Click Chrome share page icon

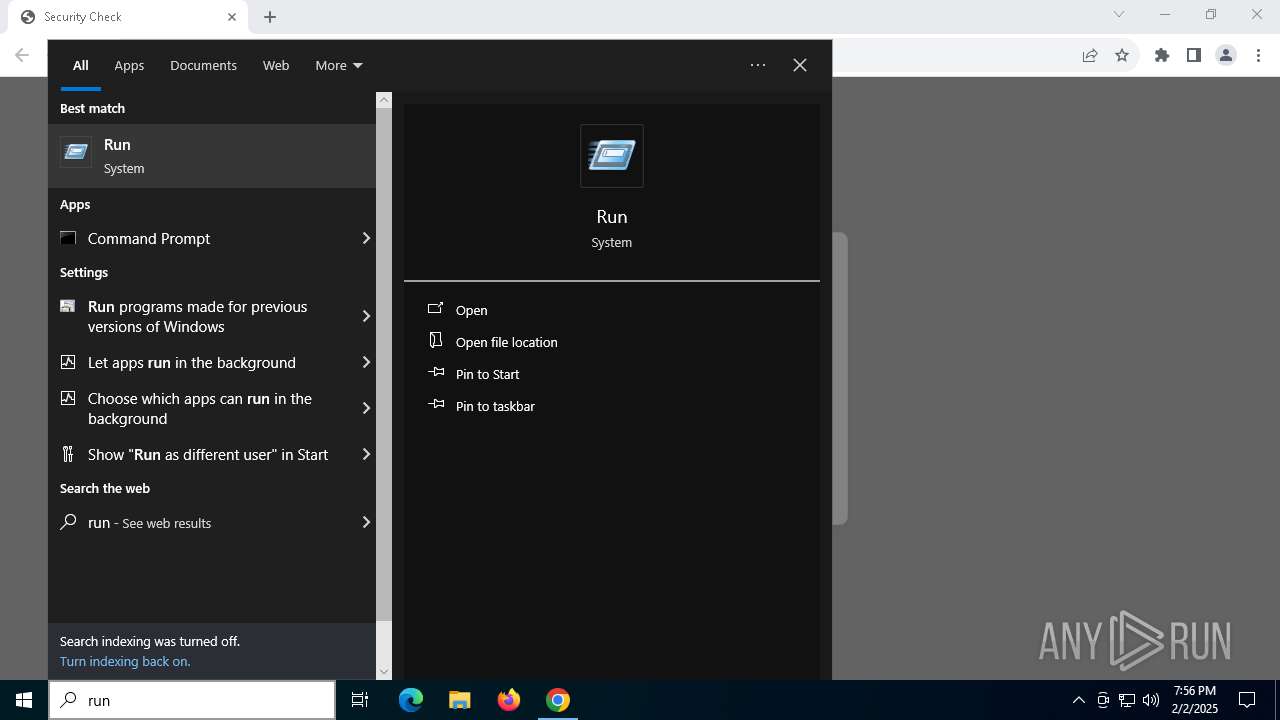tap(1090, 55)
